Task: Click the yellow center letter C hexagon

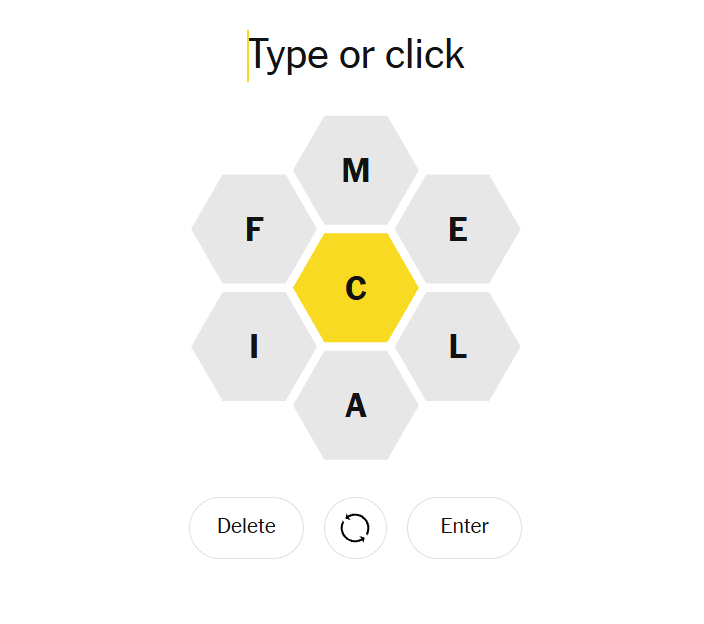Action: pos(355,288)
